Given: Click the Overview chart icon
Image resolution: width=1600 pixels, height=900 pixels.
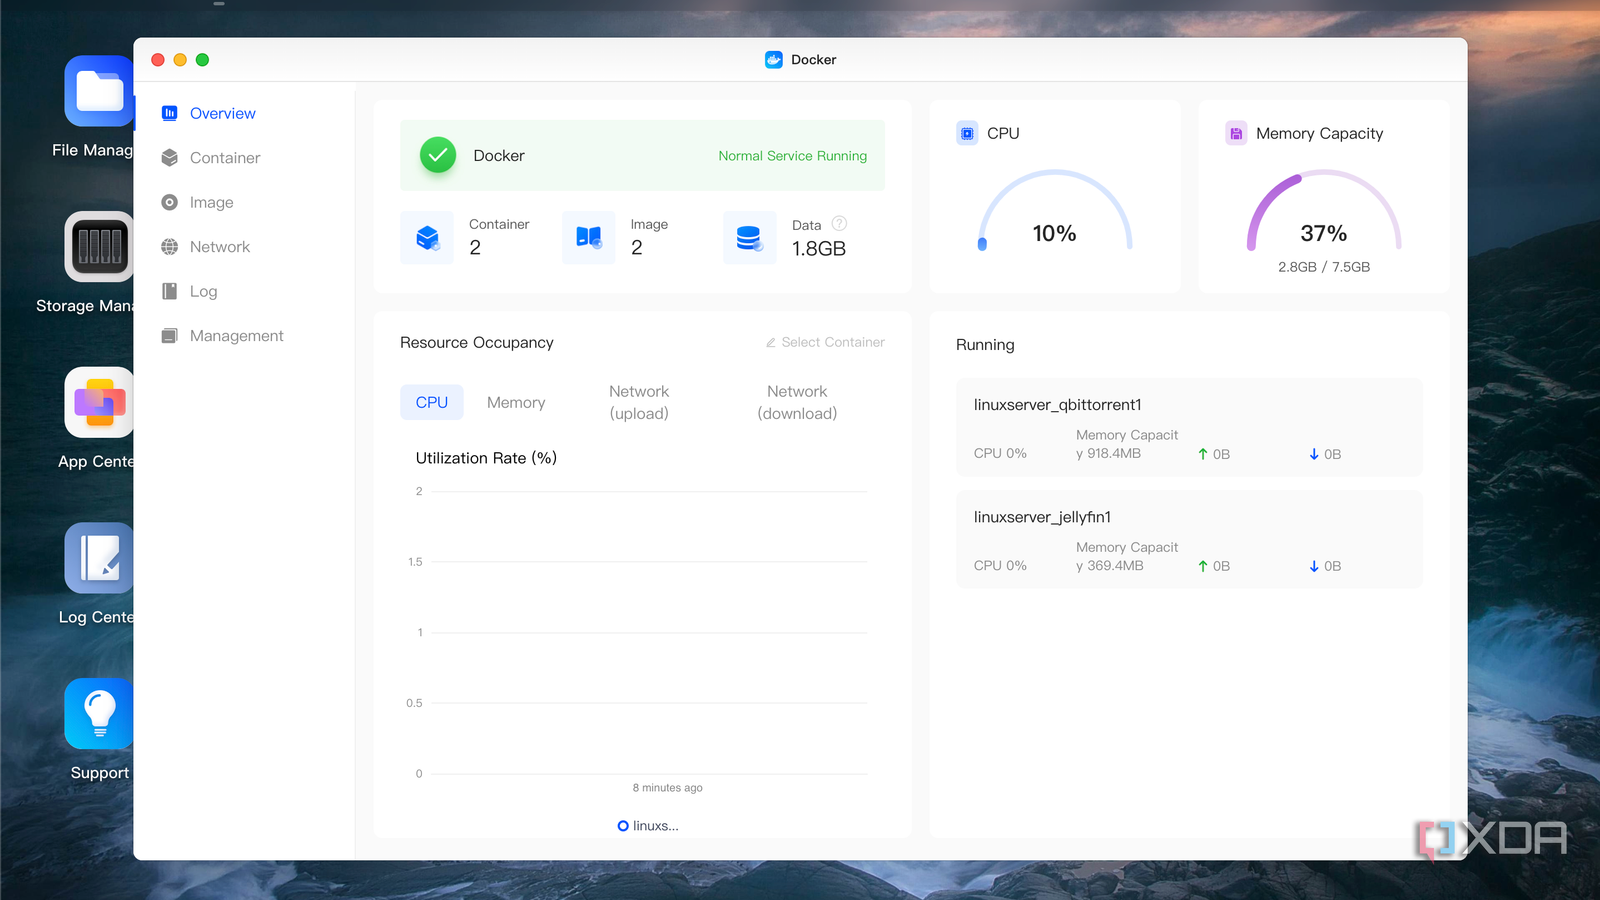Looking at the screenshot, I should click(x=170, y=113).
